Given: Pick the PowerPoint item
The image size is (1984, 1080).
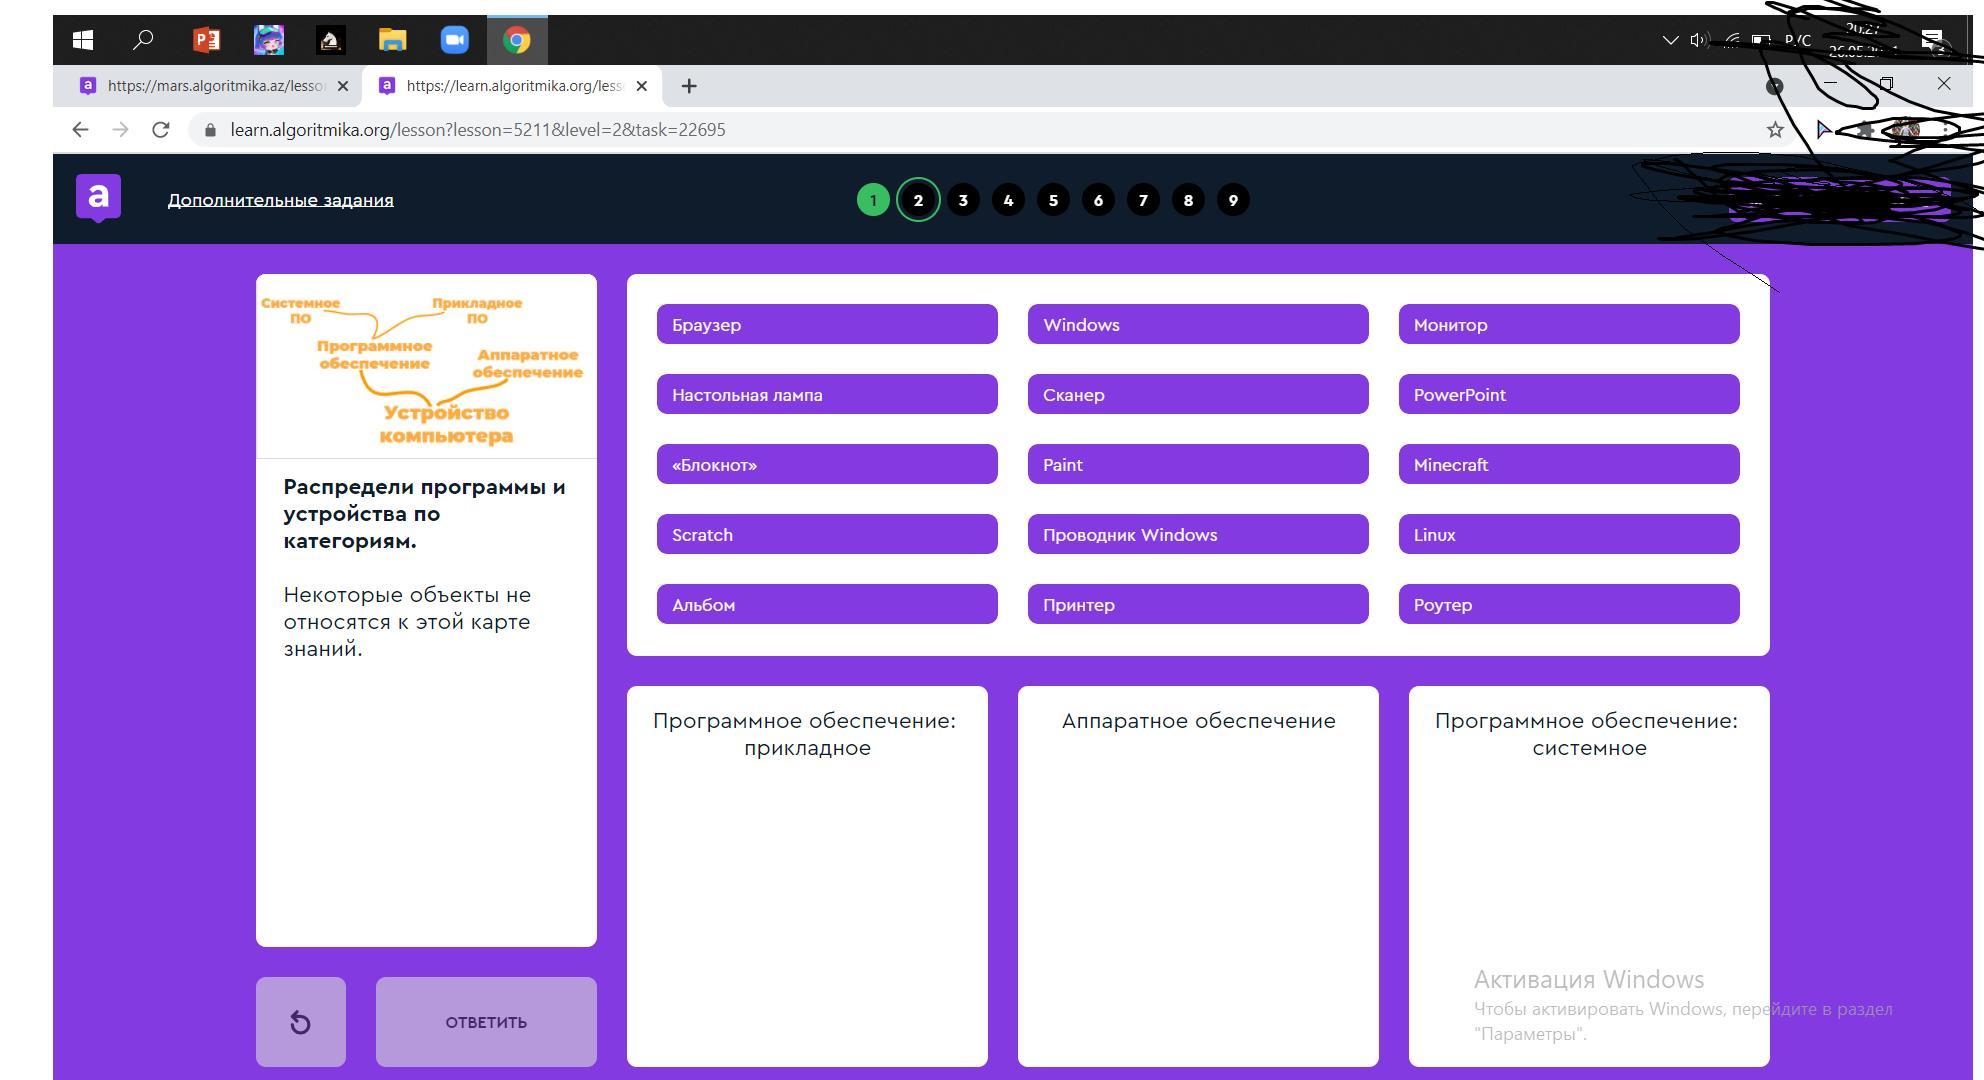Looking at the screenshot, I should coord(1569,394).
